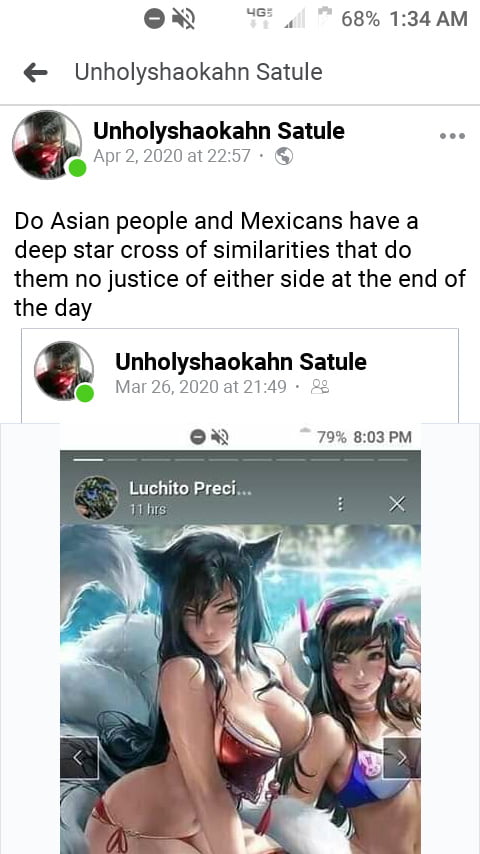This screenshot has width=480, height=854.
Task: Advance to next story with right arrow
Action: (402, 758)
